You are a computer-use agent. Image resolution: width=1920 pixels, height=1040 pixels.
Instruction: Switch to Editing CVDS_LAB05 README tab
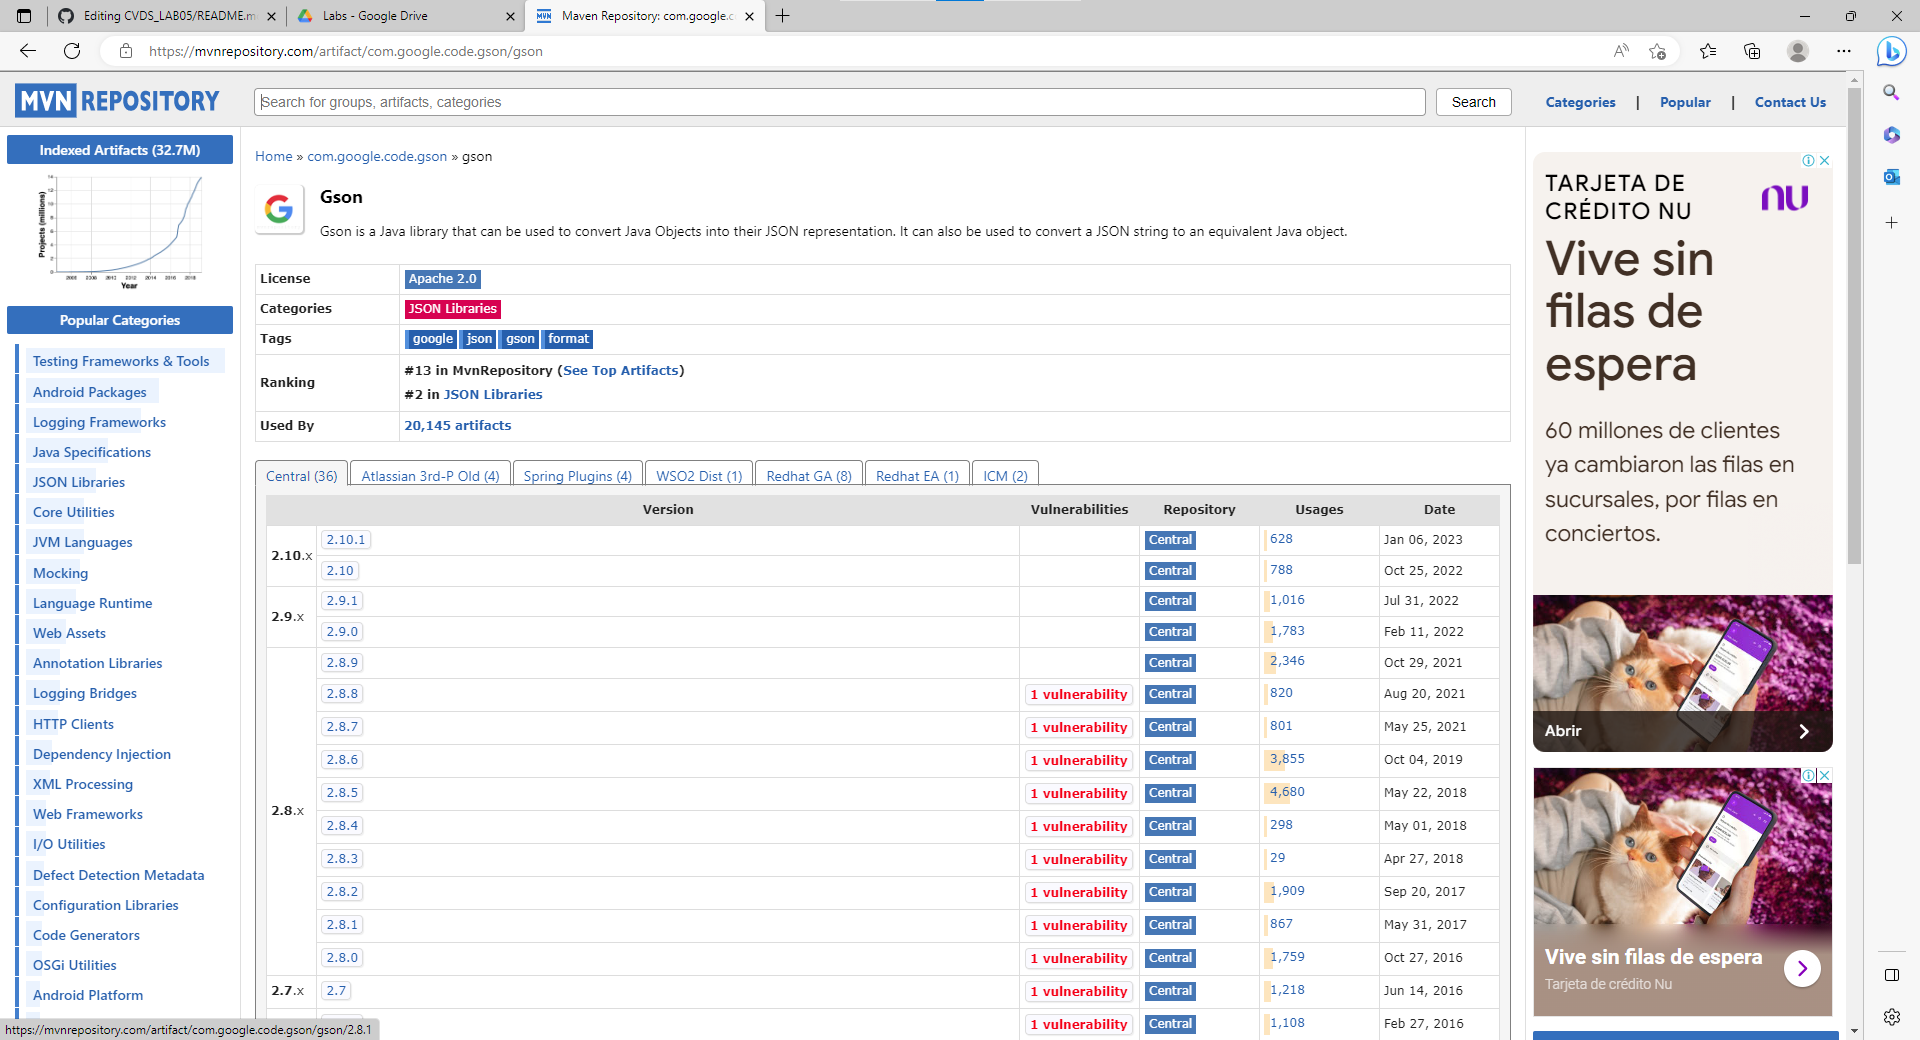point(167,16)
